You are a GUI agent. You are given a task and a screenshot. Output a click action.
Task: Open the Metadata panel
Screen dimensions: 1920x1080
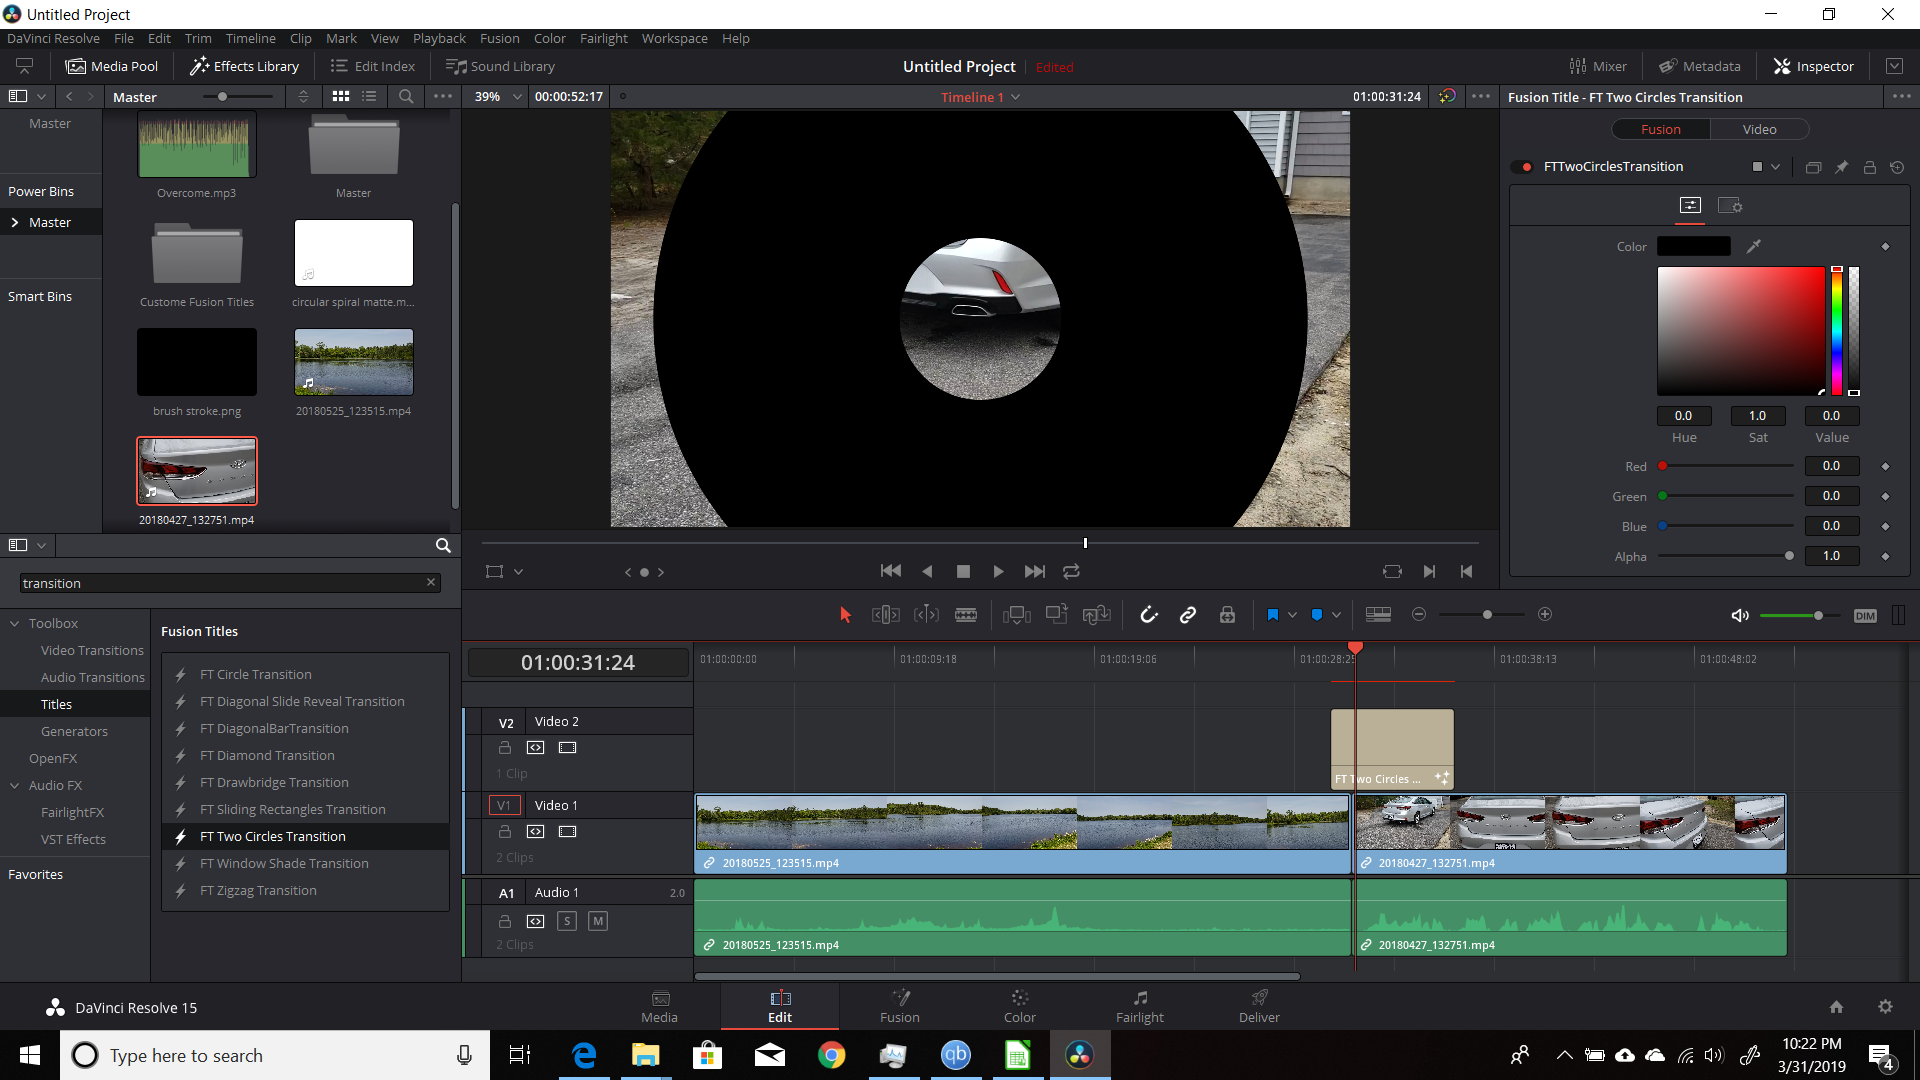1700,66
